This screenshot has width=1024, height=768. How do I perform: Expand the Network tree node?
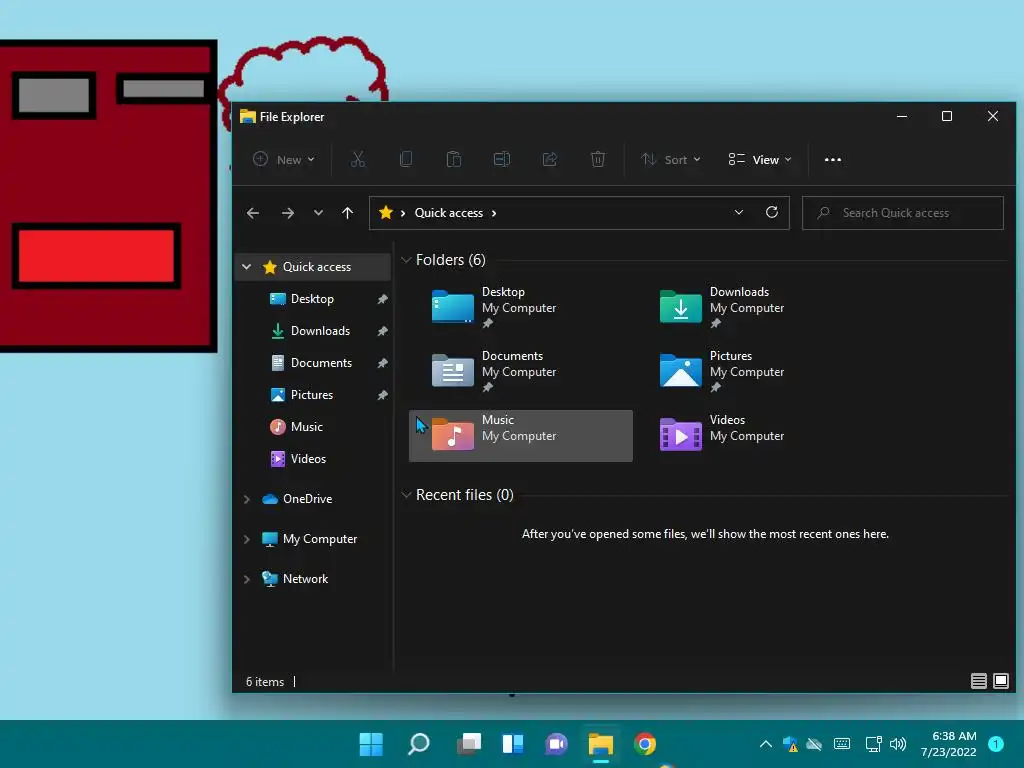pyautogui.click(x=247, y=579)
